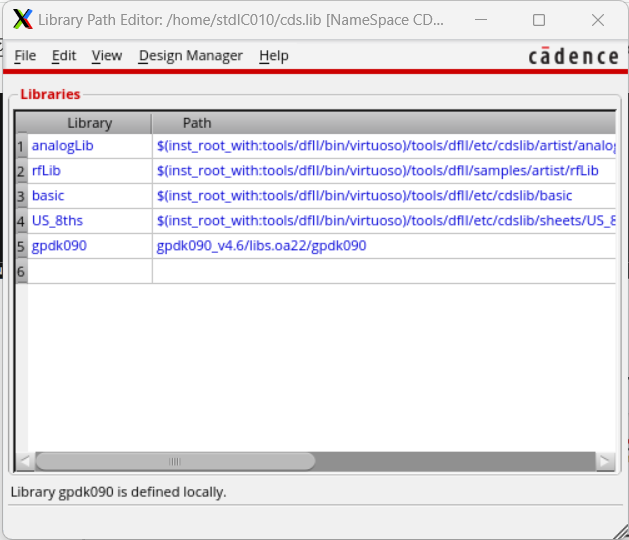Click the rfLib path ending samples/artist/rfLib

pyautogui.click(x=384, y=171)
